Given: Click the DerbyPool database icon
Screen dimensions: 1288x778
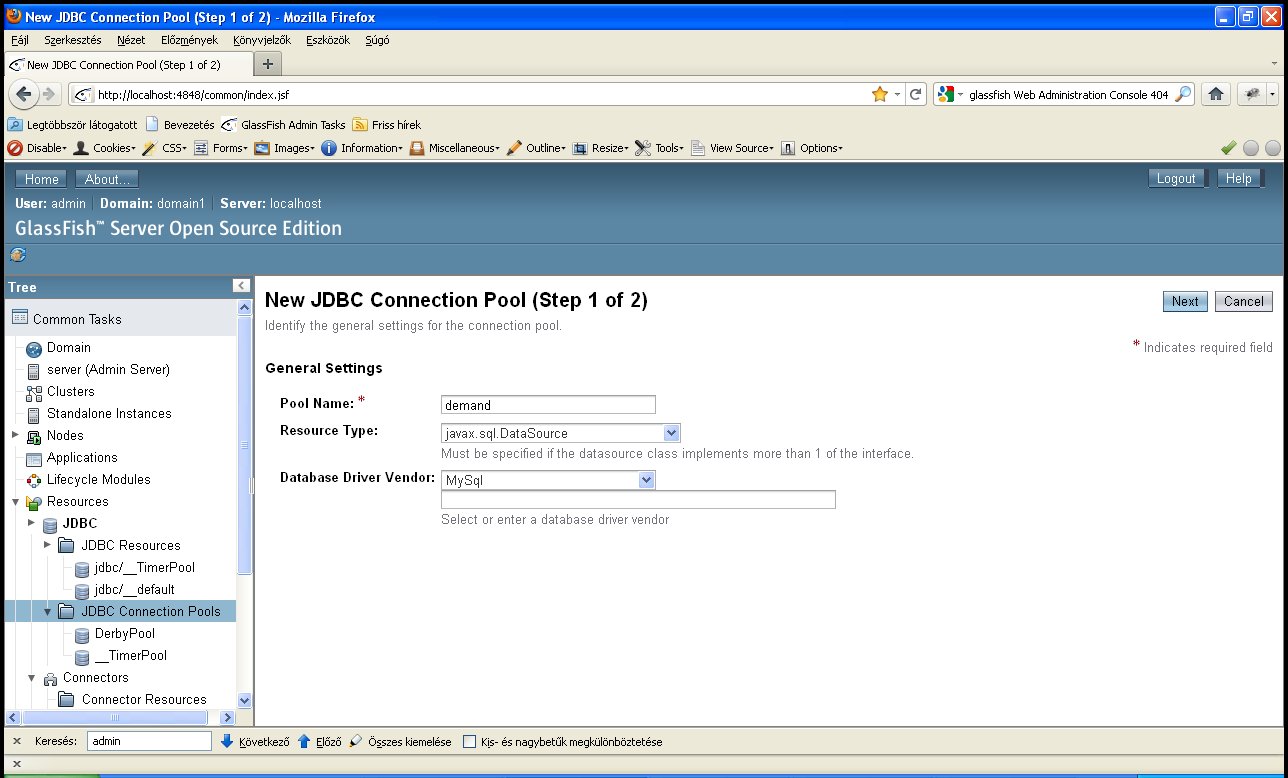Looking at the screenshot, I should coord(82,634).
